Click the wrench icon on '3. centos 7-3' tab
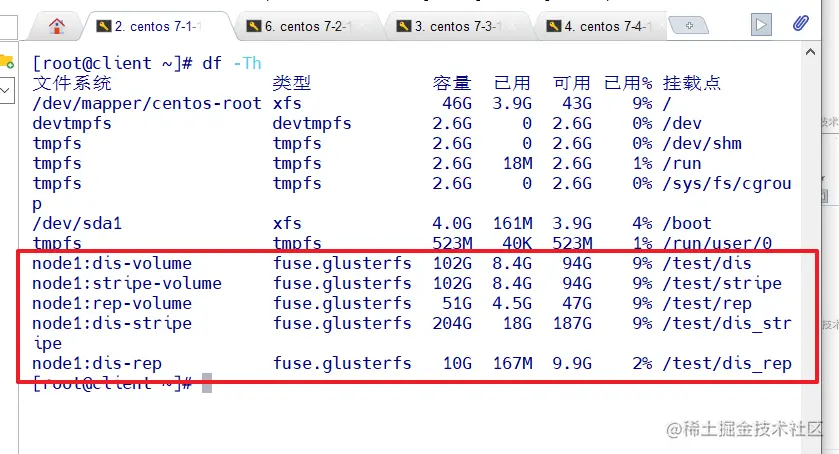 click(x=403, y=26)
